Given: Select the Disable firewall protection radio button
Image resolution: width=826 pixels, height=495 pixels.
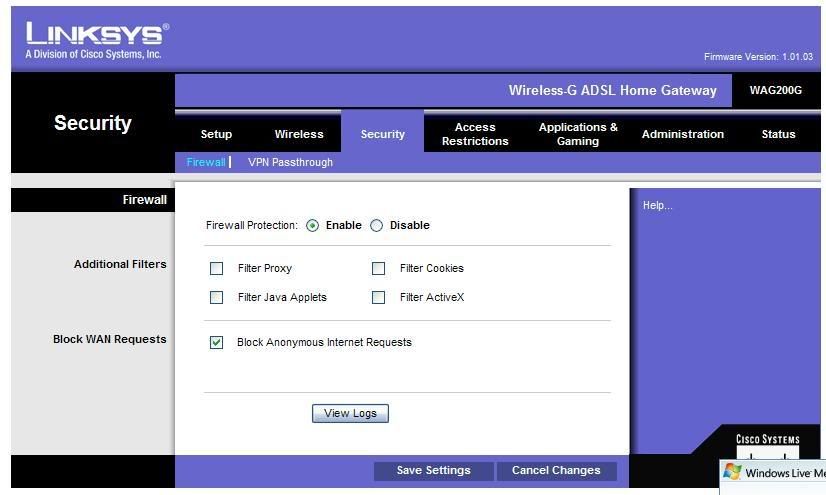Looking at the screenshot, I should coord(376,225).
